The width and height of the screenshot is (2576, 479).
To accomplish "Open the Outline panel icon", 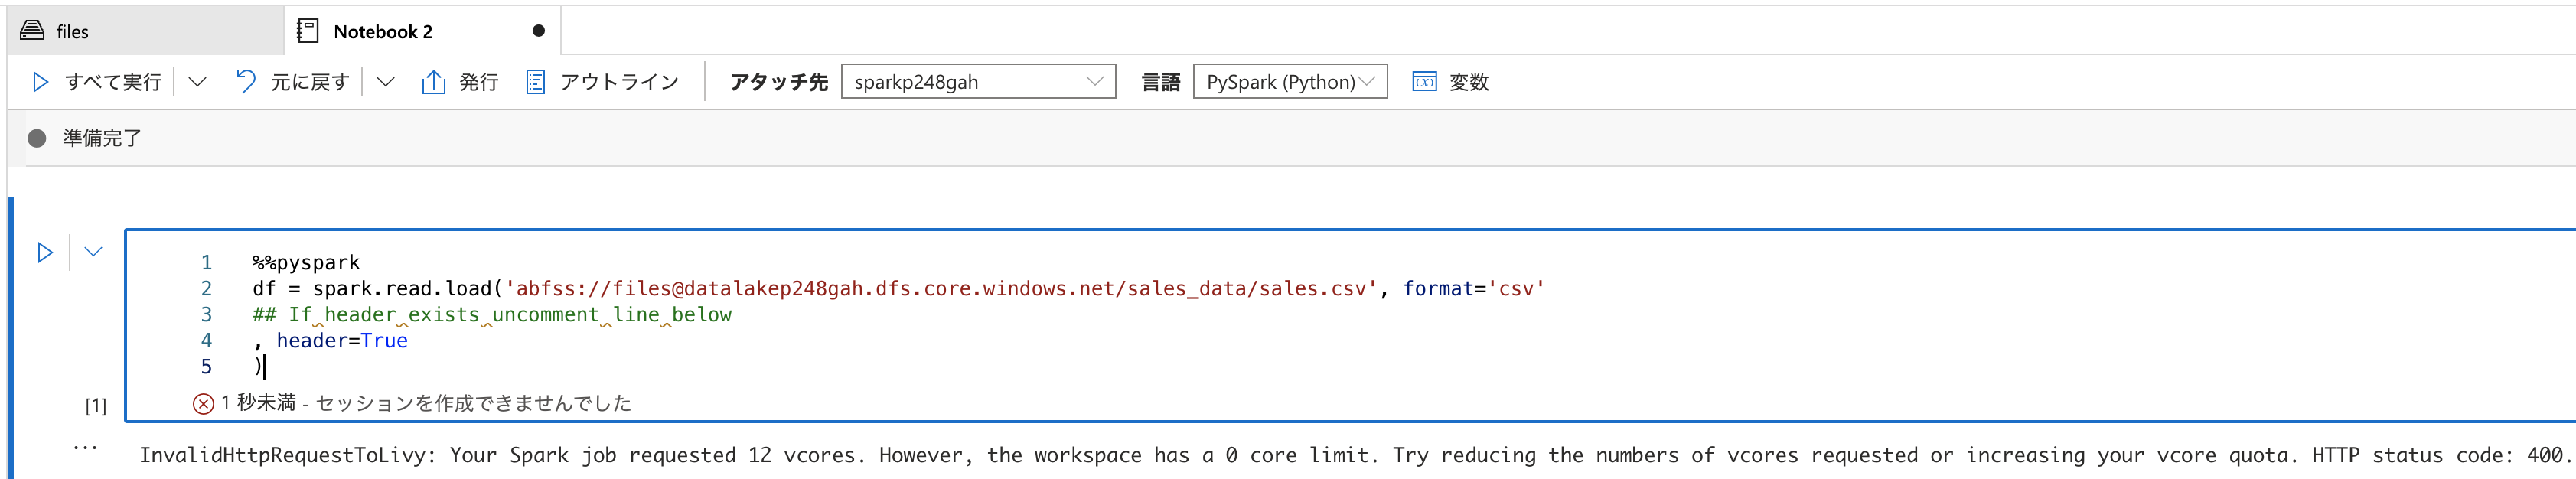I will (536, 82).
